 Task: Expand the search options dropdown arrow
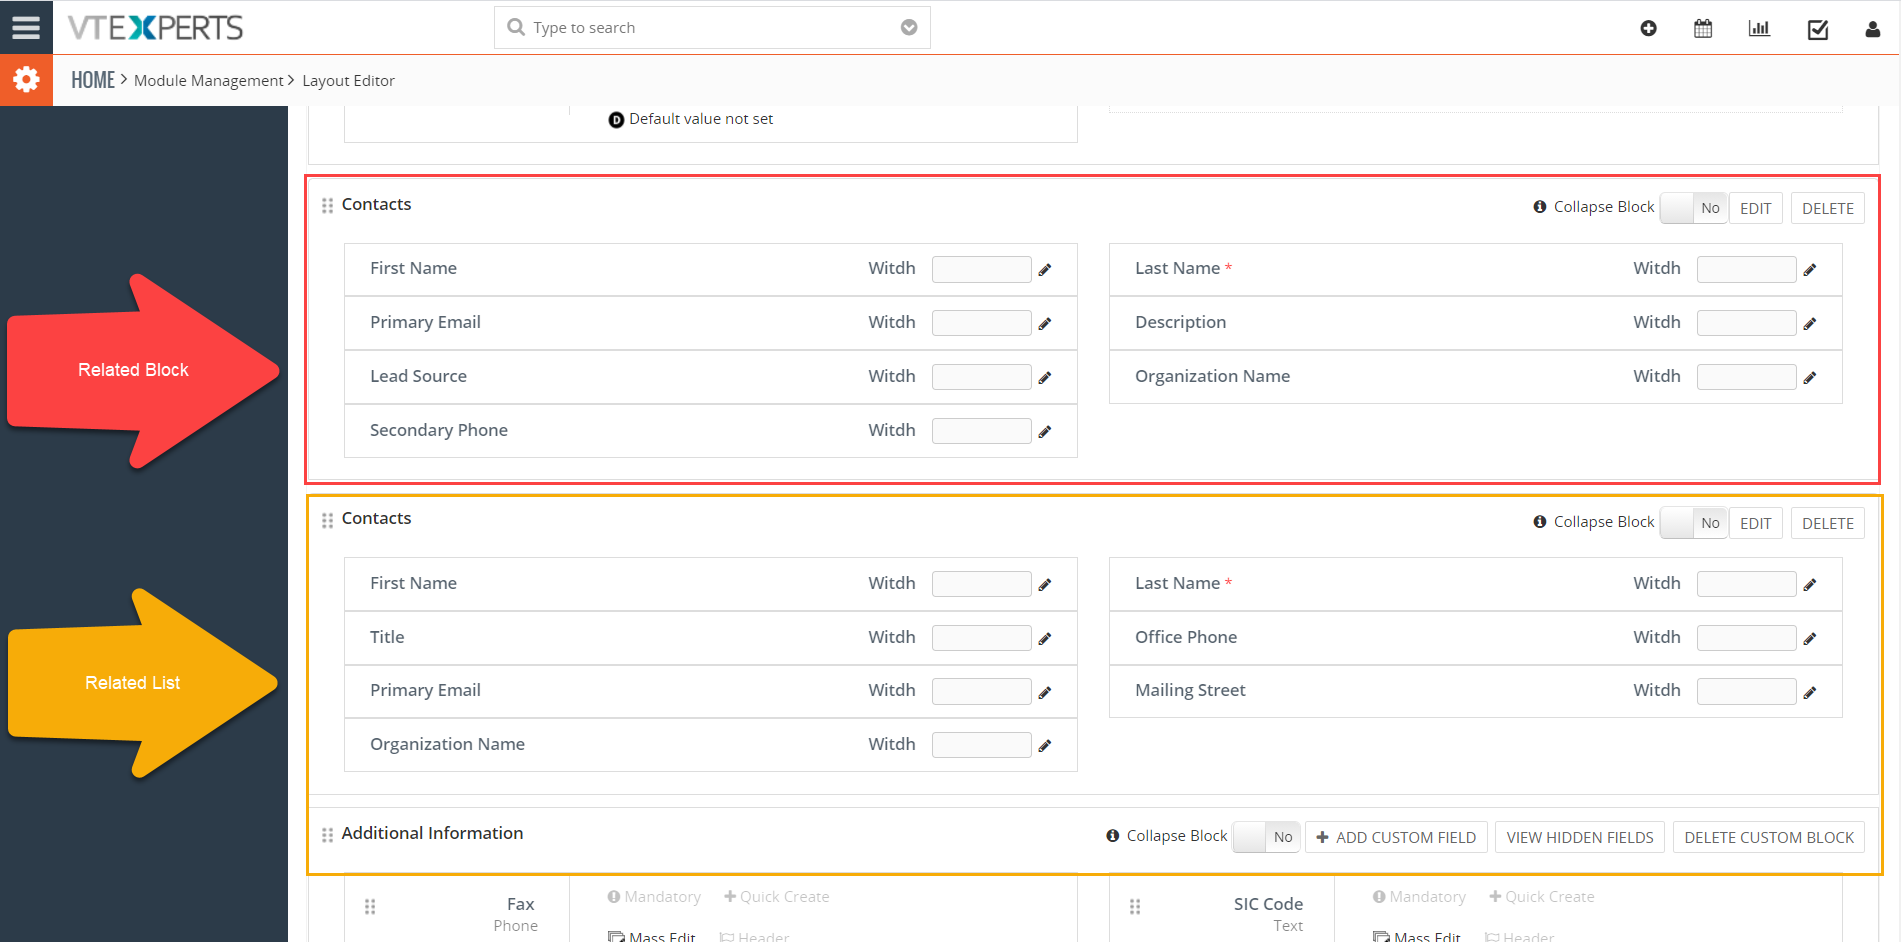click(909, 27)
